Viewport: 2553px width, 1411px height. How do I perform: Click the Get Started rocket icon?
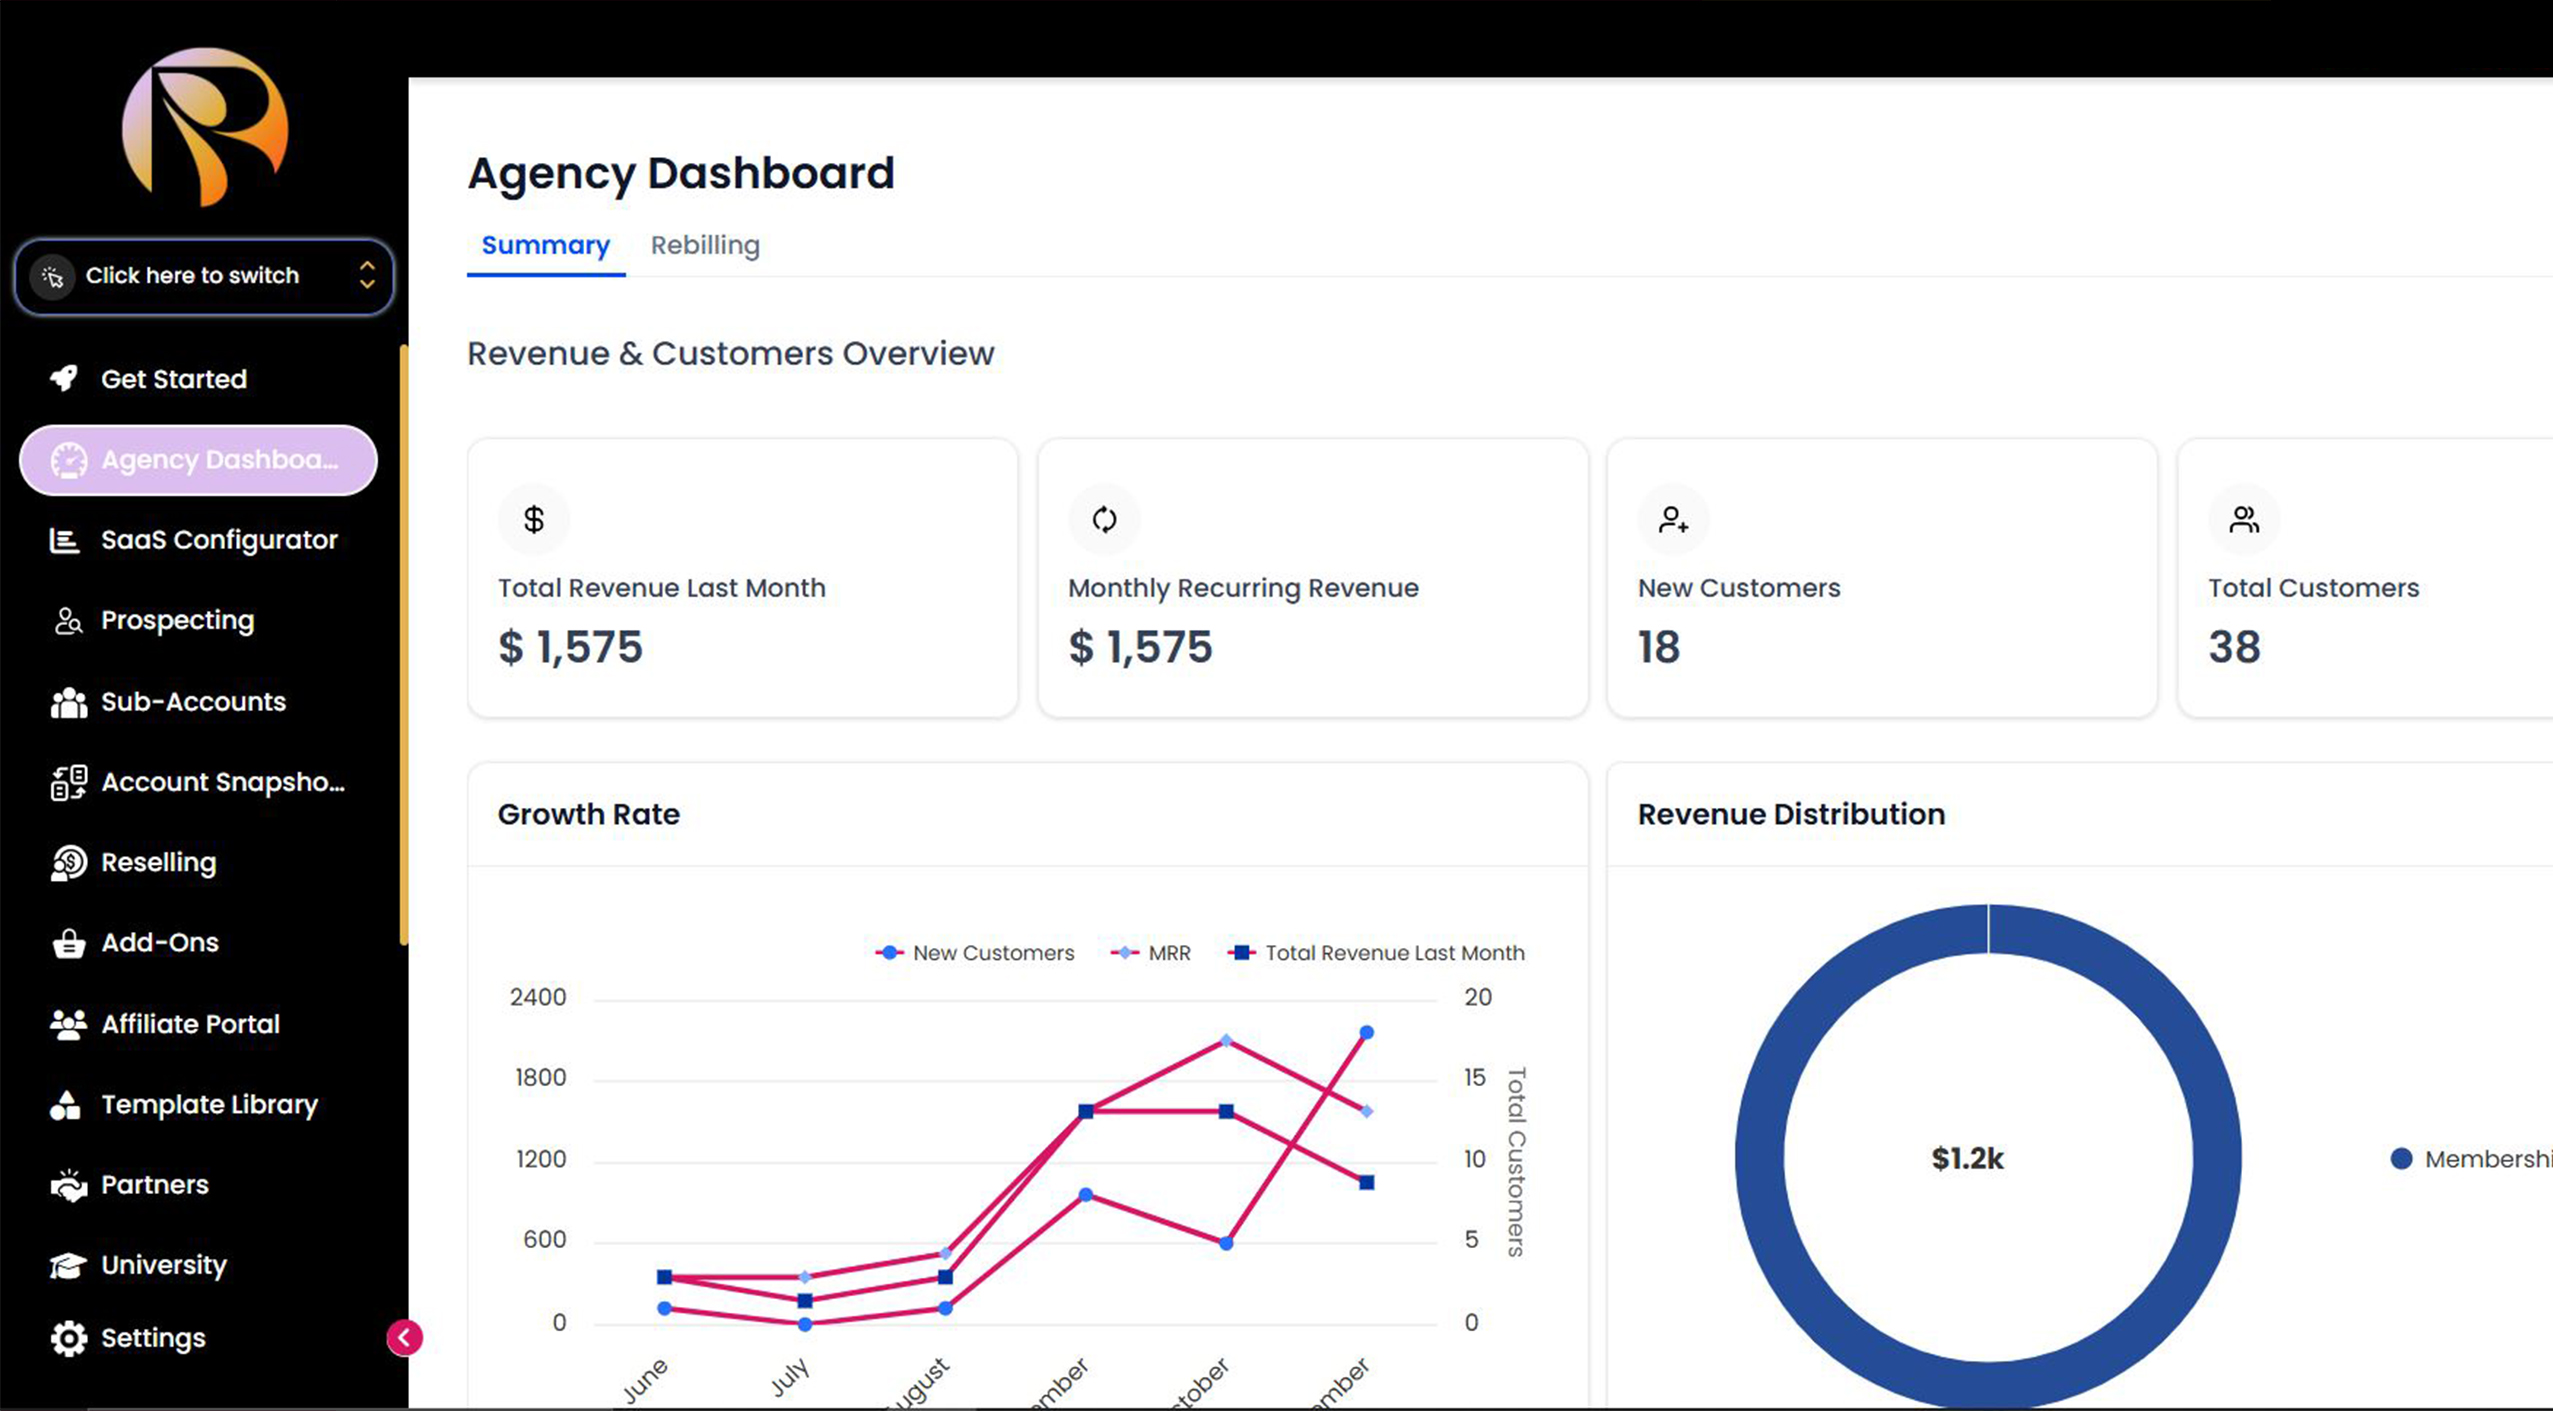coord(65,379)
